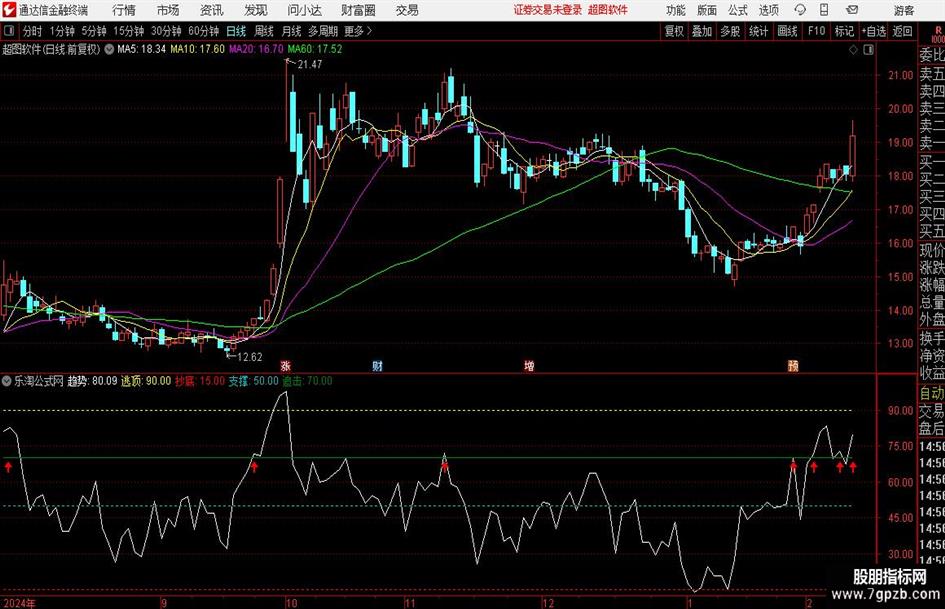Open the 发现 menu

256,10
